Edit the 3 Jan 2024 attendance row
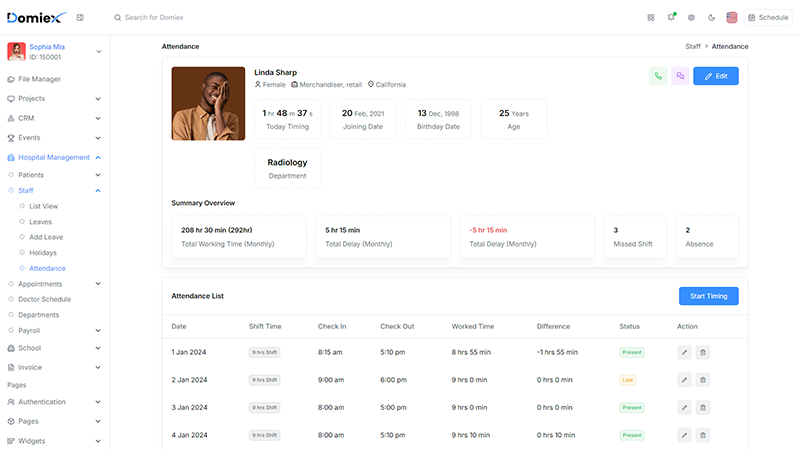The height and width of the screenshot is (450, 800). click(x=684, y=408)
